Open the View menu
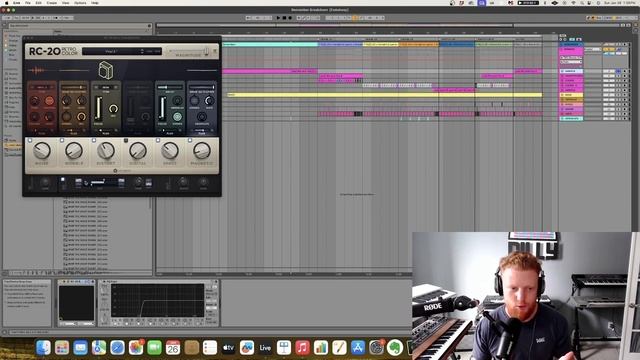 click(65, 3)
